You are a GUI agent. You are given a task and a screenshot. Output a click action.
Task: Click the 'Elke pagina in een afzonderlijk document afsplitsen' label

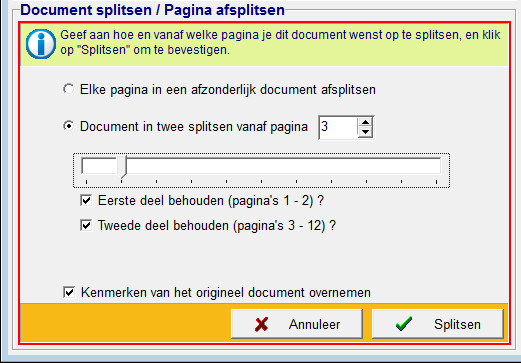click(228, 90)
